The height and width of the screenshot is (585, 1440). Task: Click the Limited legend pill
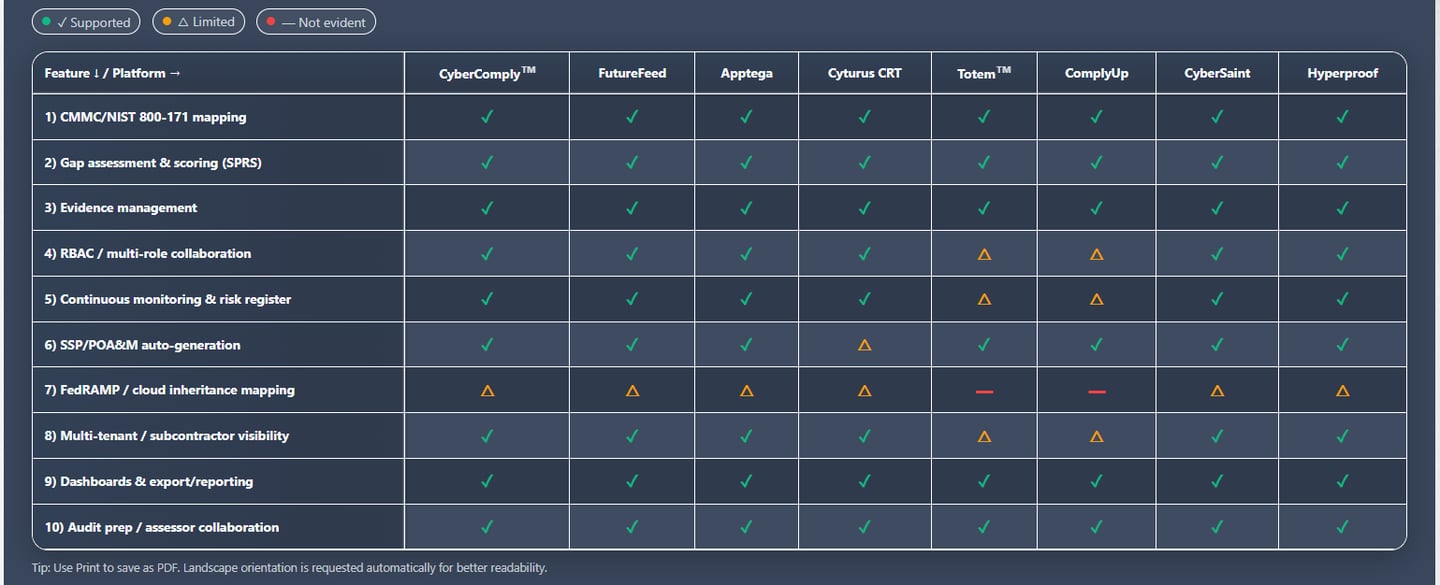(x=198, y=22)
